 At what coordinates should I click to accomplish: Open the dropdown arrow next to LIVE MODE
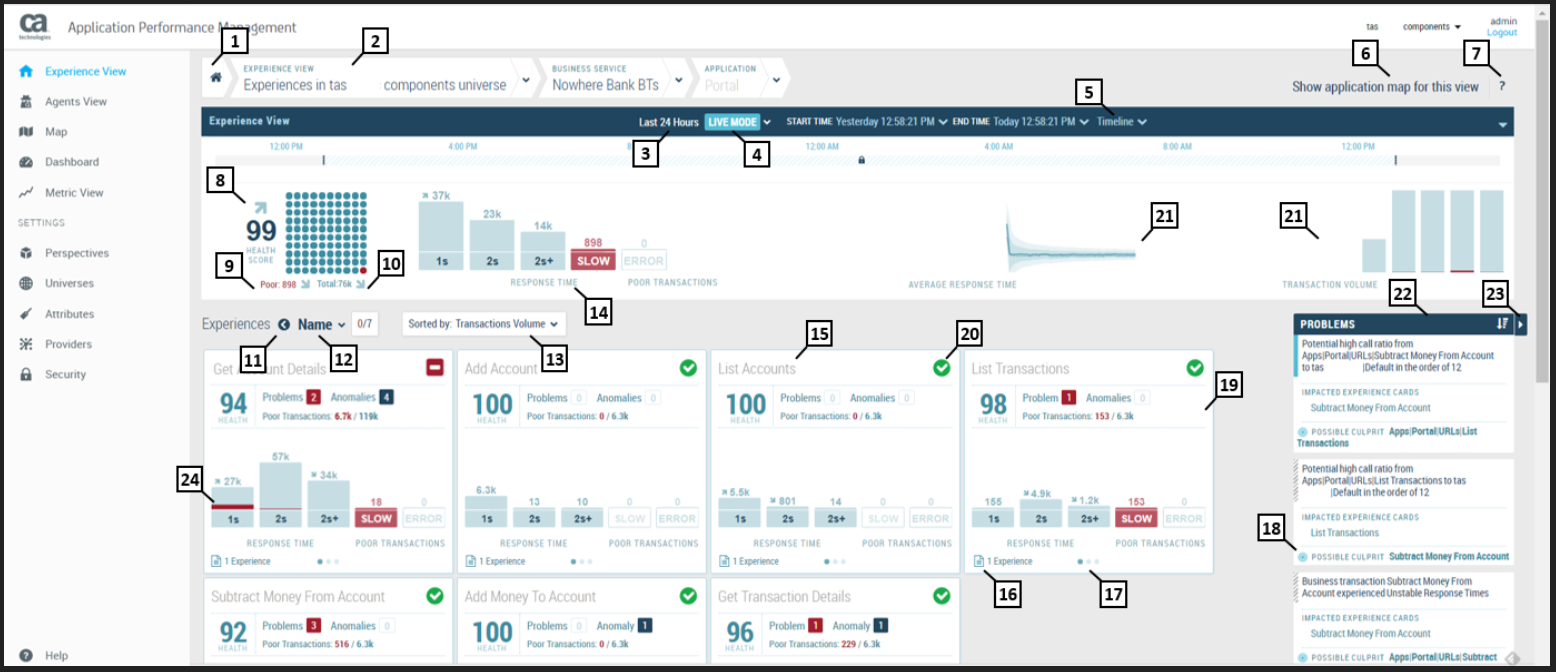click(x=766, y=122)
